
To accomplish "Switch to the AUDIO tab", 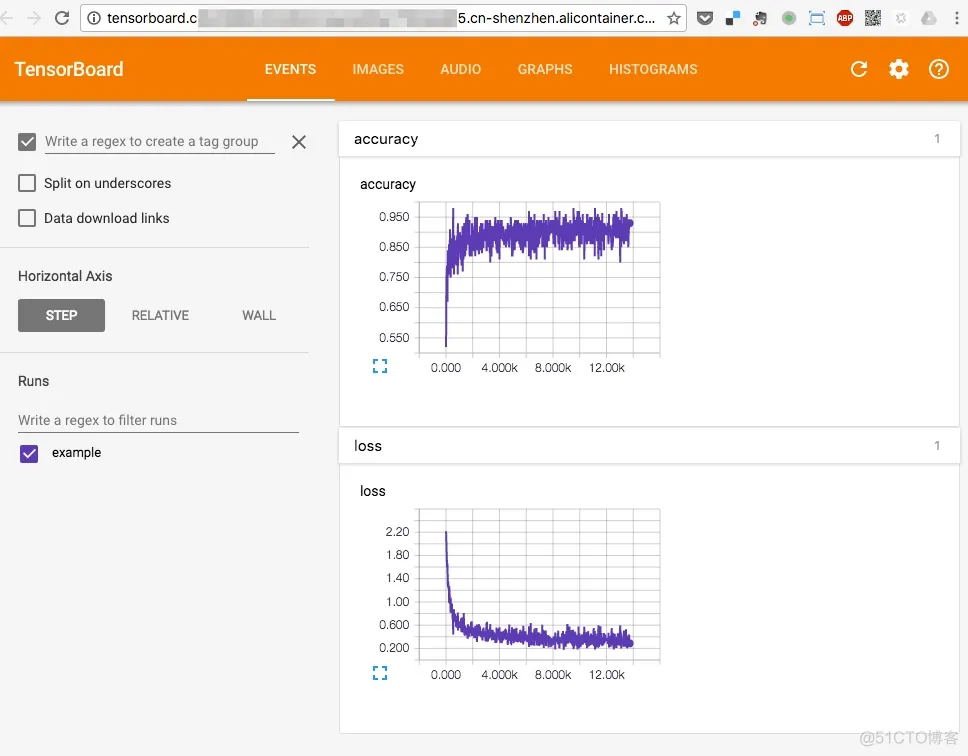I will pyautogui.click(x=461, y=69).
